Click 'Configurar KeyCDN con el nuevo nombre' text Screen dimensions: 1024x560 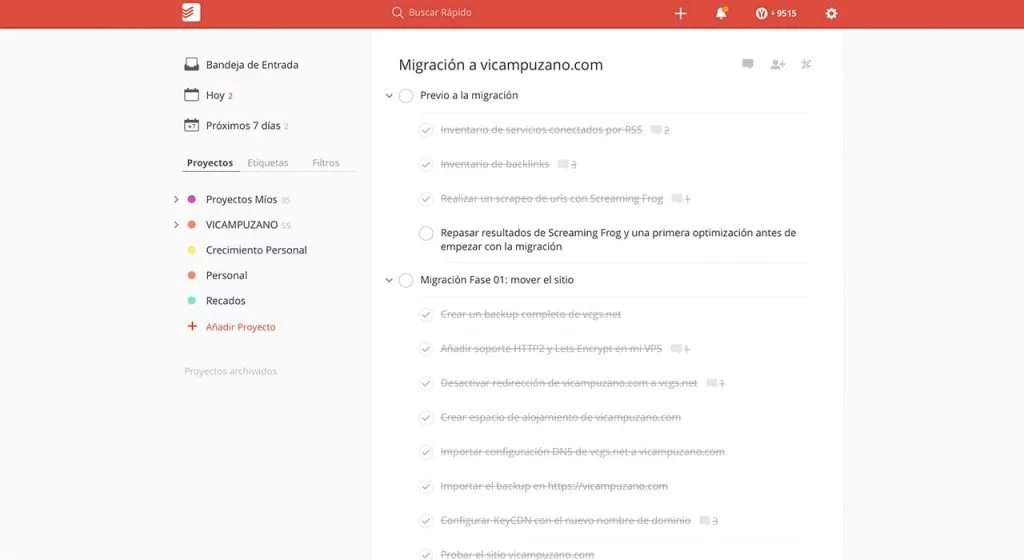(x=566, y=520)
